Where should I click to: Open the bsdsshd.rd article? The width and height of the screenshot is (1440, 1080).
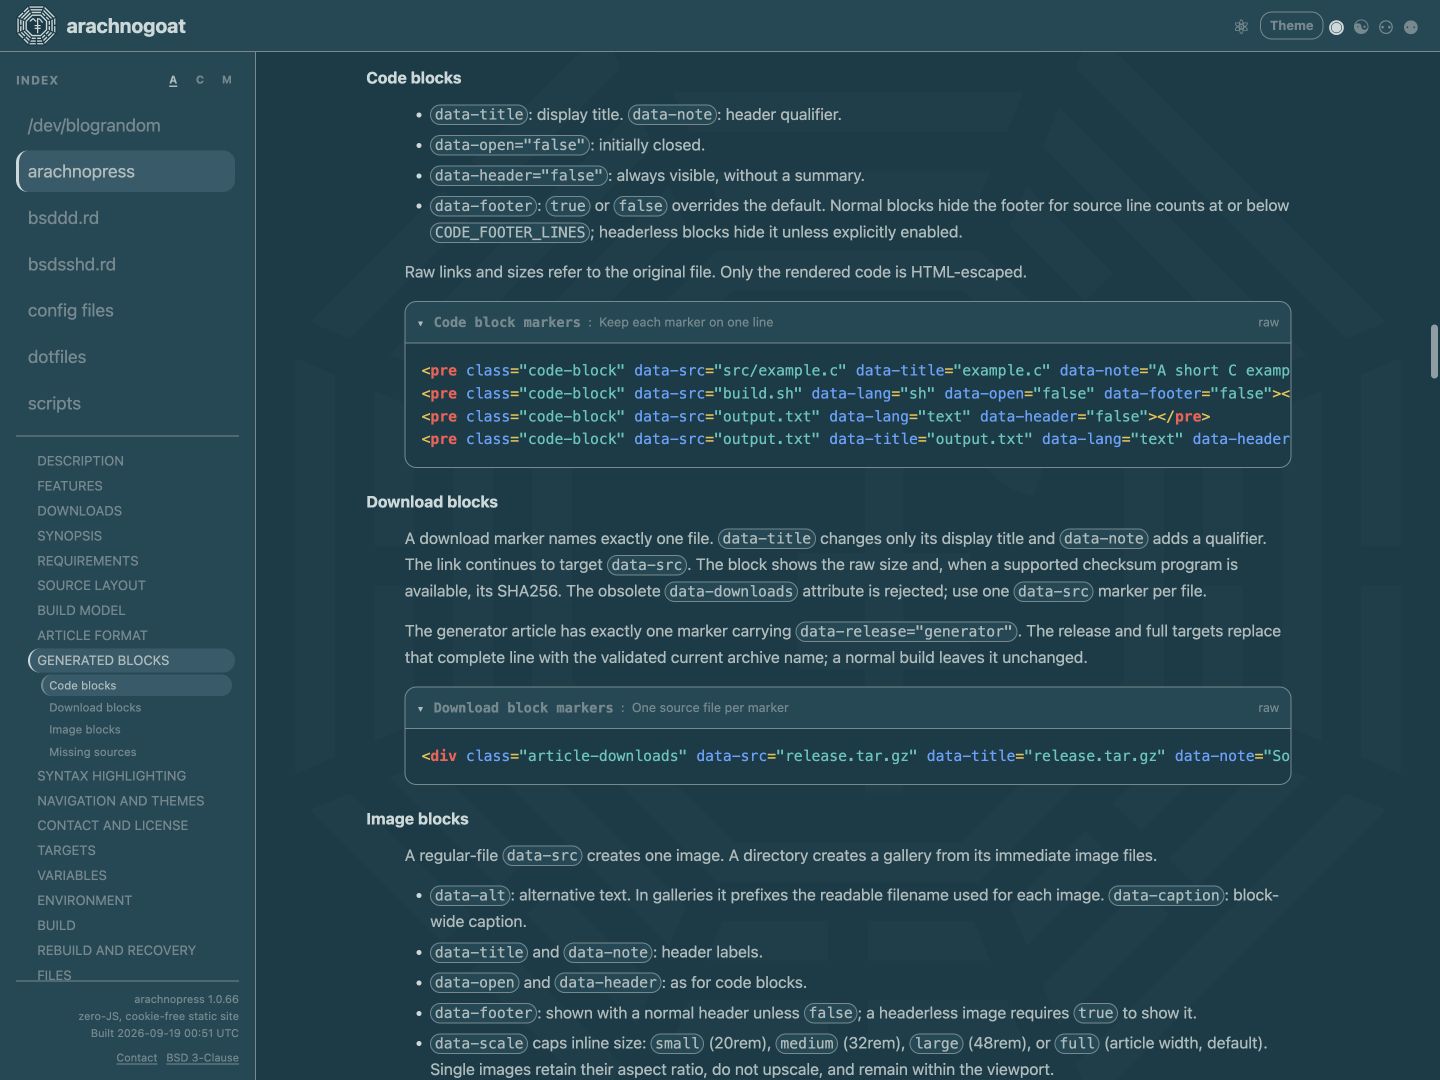[126, 264]
